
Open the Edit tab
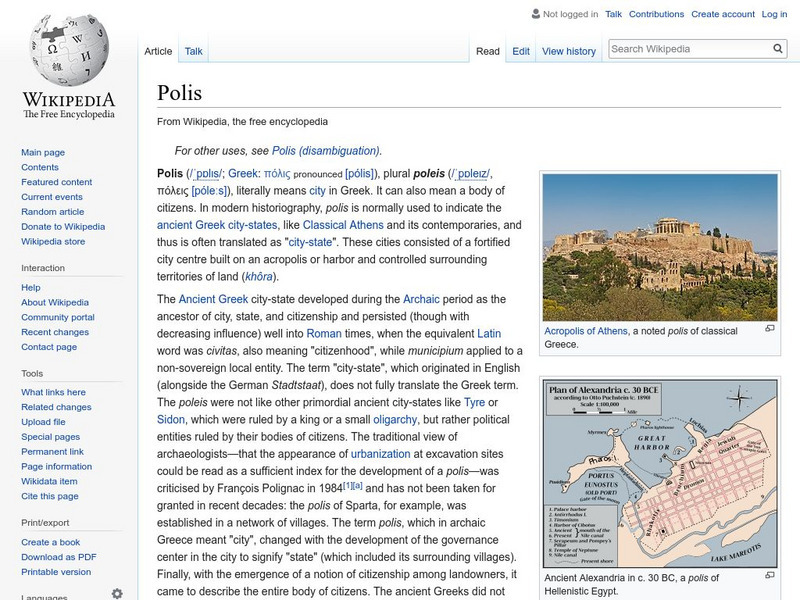tap(521, 51)
